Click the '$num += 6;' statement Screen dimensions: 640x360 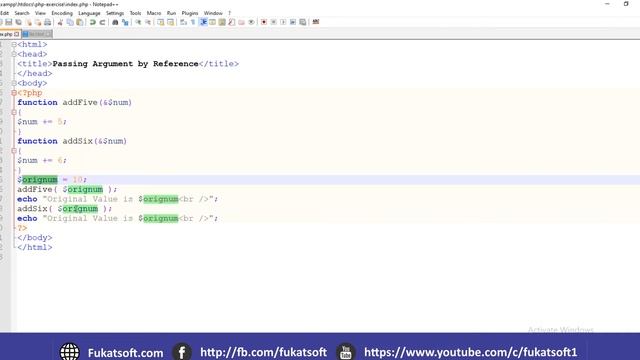[x=42, y=160]
